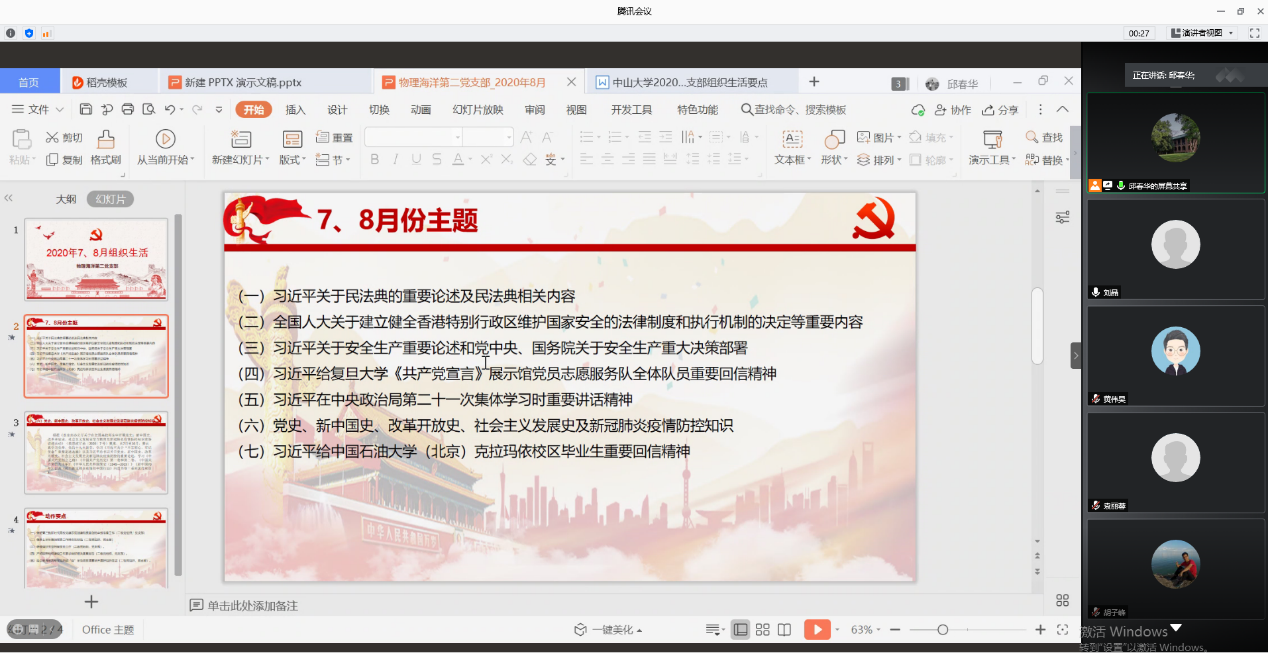
Task: Toggle bold formatting on selected text
Action: 374,159
